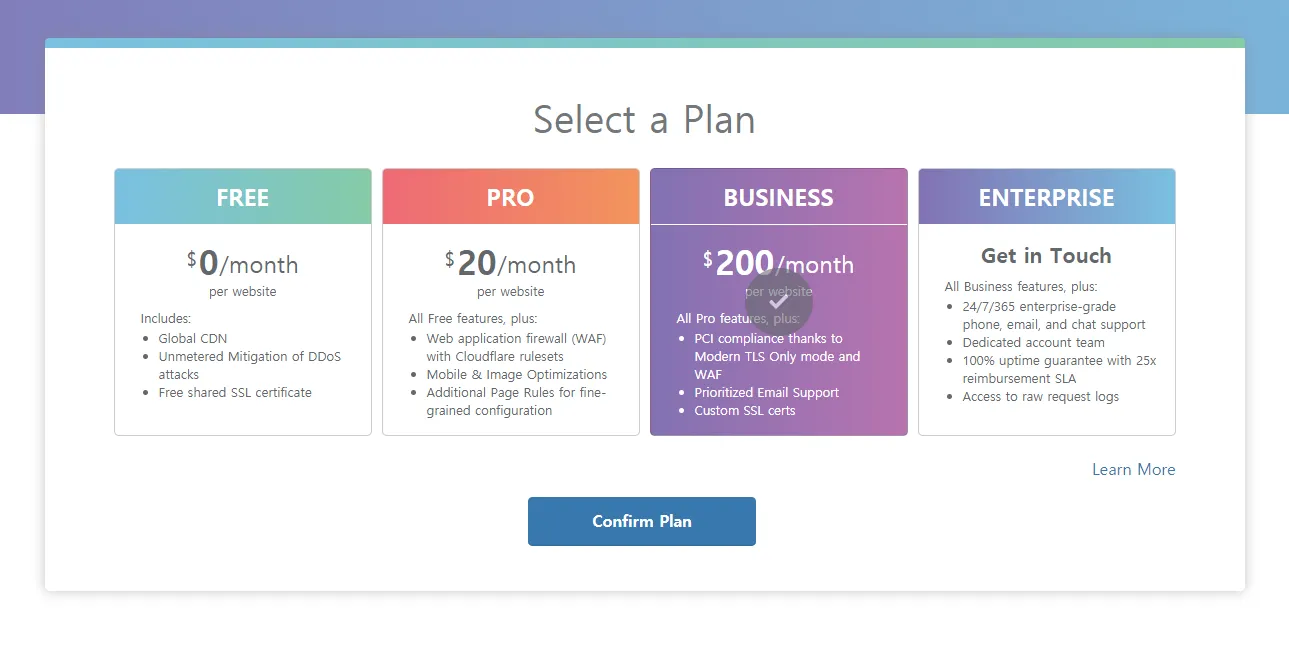Click the $20/month price text
The width and height of the screenshot is (1289, 650).
(x=511, y=264)
